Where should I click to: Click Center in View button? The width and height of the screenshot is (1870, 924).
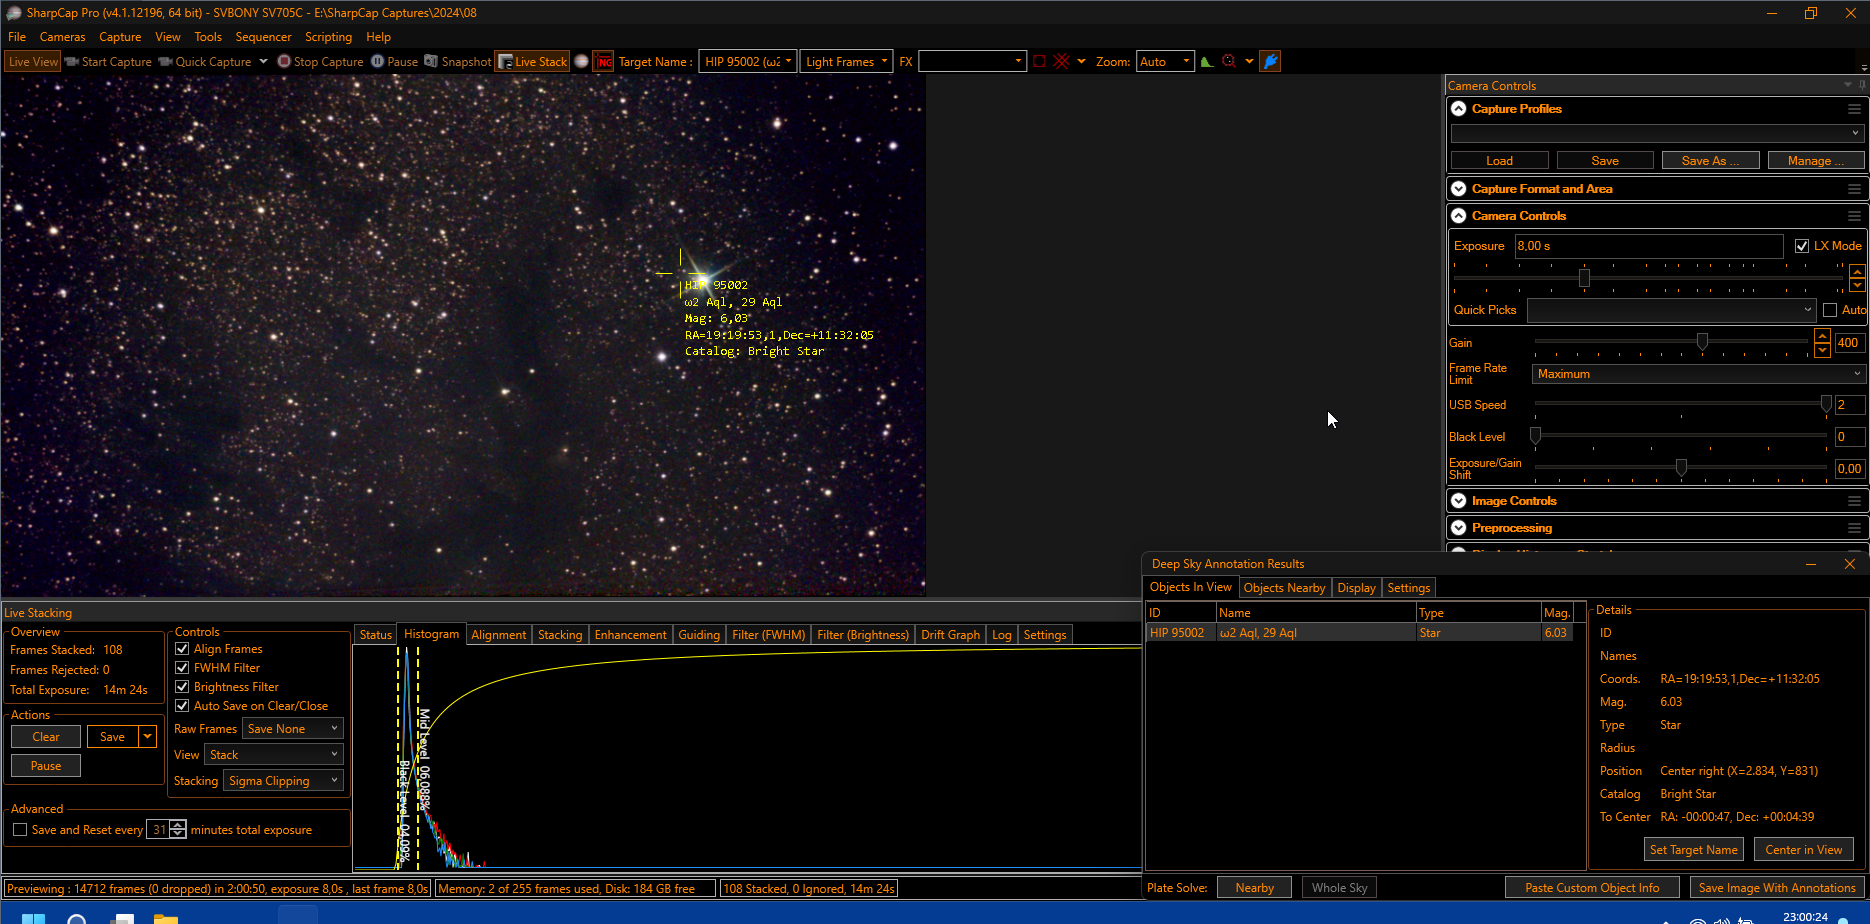point(1804,850)
